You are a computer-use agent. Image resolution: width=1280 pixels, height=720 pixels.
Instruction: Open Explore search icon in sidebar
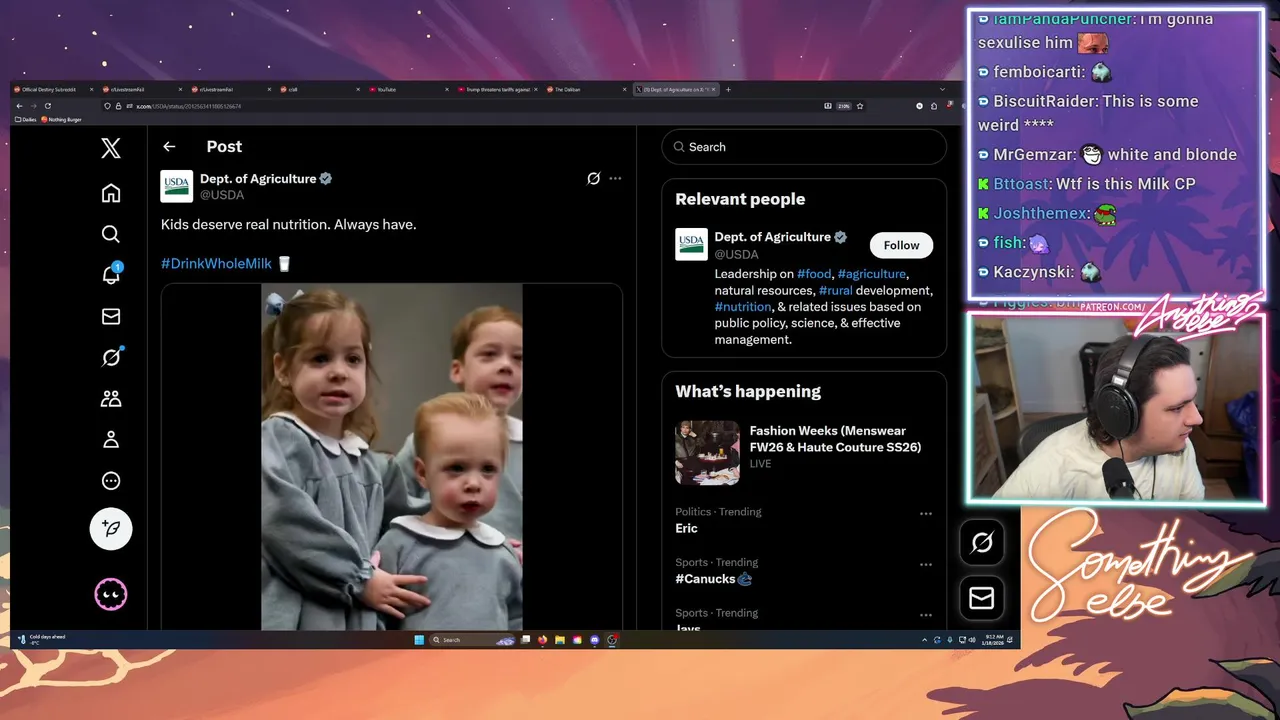click(111, 234)
